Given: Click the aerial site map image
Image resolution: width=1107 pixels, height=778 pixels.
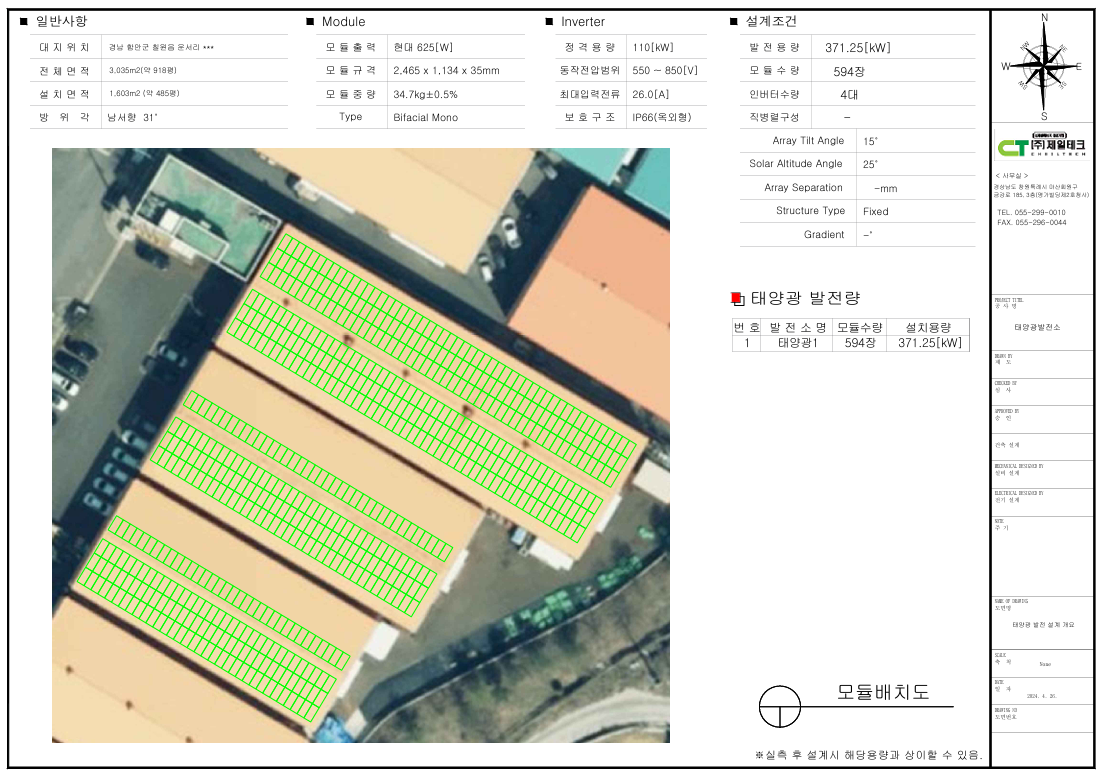Looking at the screenshot, I should [361, 446].
